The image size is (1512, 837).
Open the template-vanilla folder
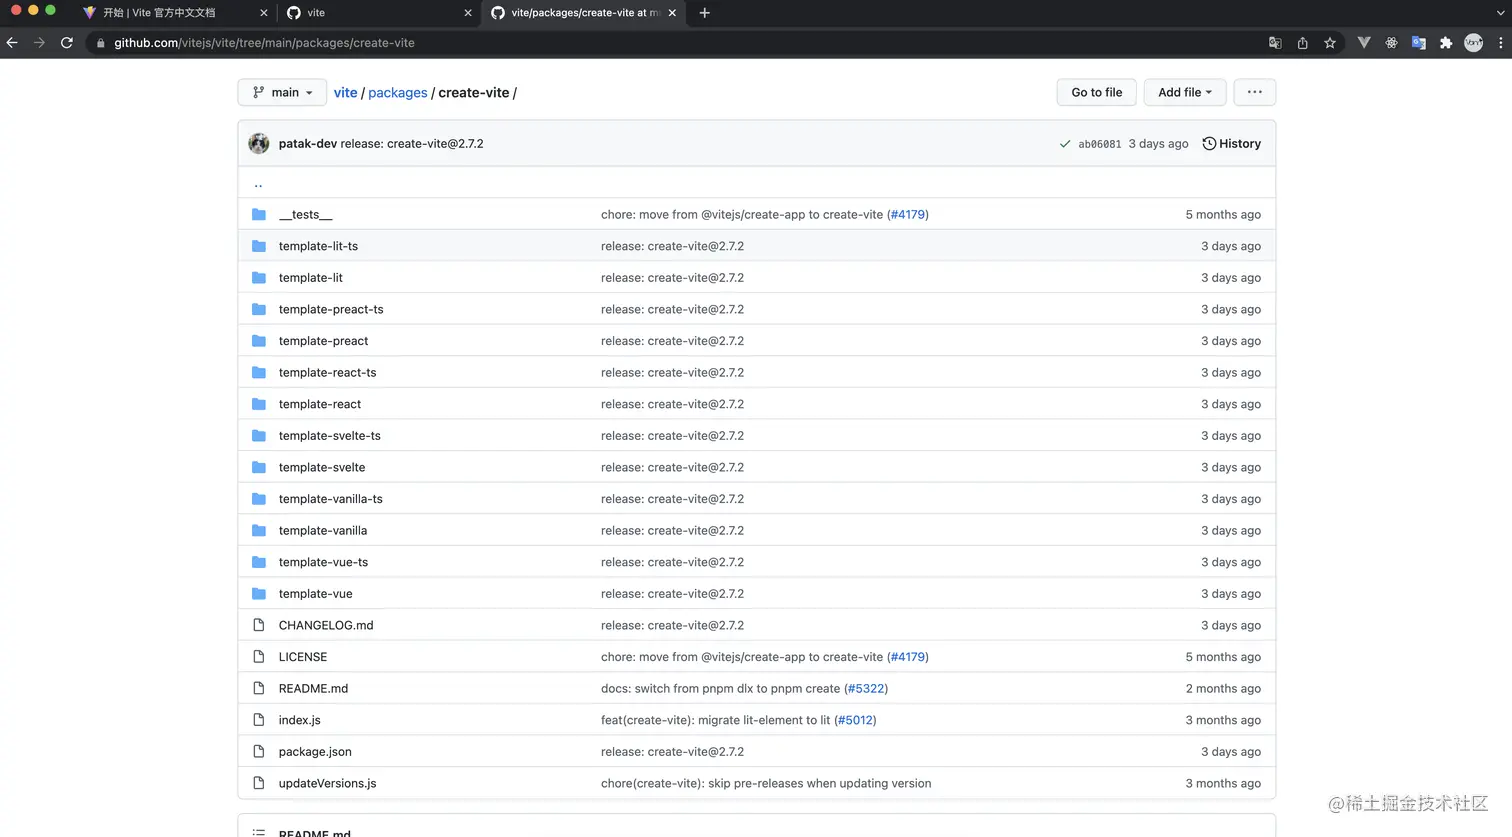tap(323, 531)
